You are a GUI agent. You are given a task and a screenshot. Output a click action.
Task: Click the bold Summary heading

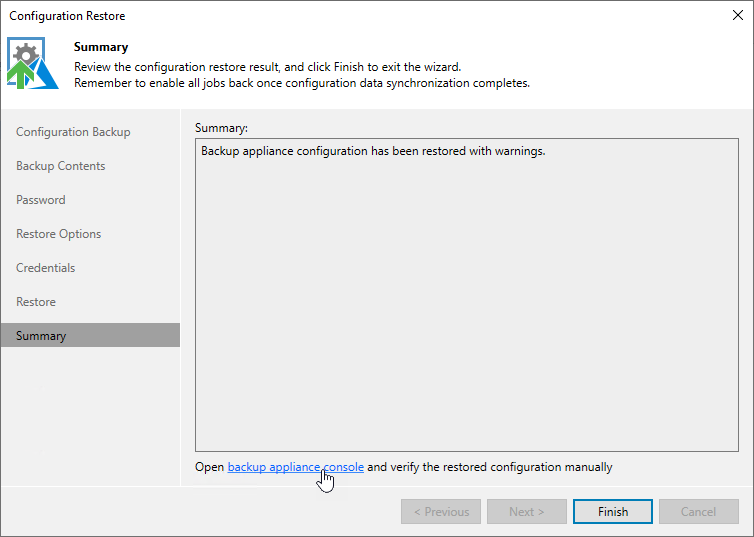(x=101, y=47)
